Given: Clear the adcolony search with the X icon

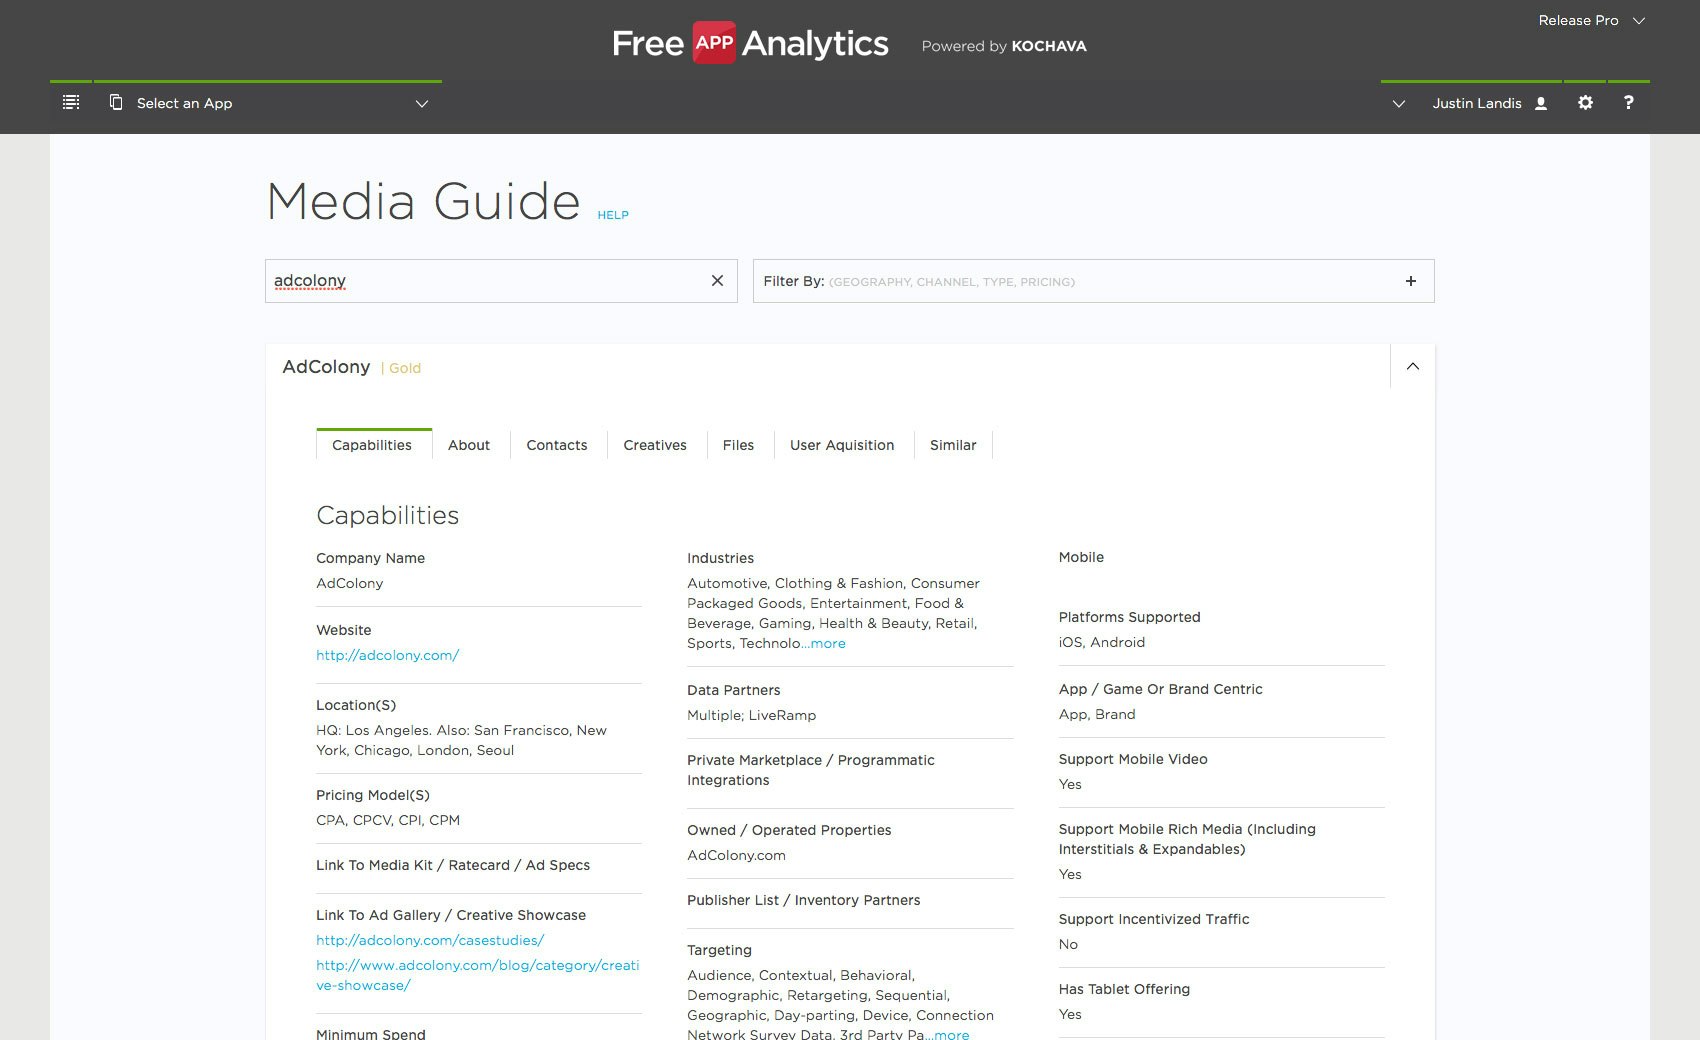Looking at the screenshot, I should click(x=717, y=281).
